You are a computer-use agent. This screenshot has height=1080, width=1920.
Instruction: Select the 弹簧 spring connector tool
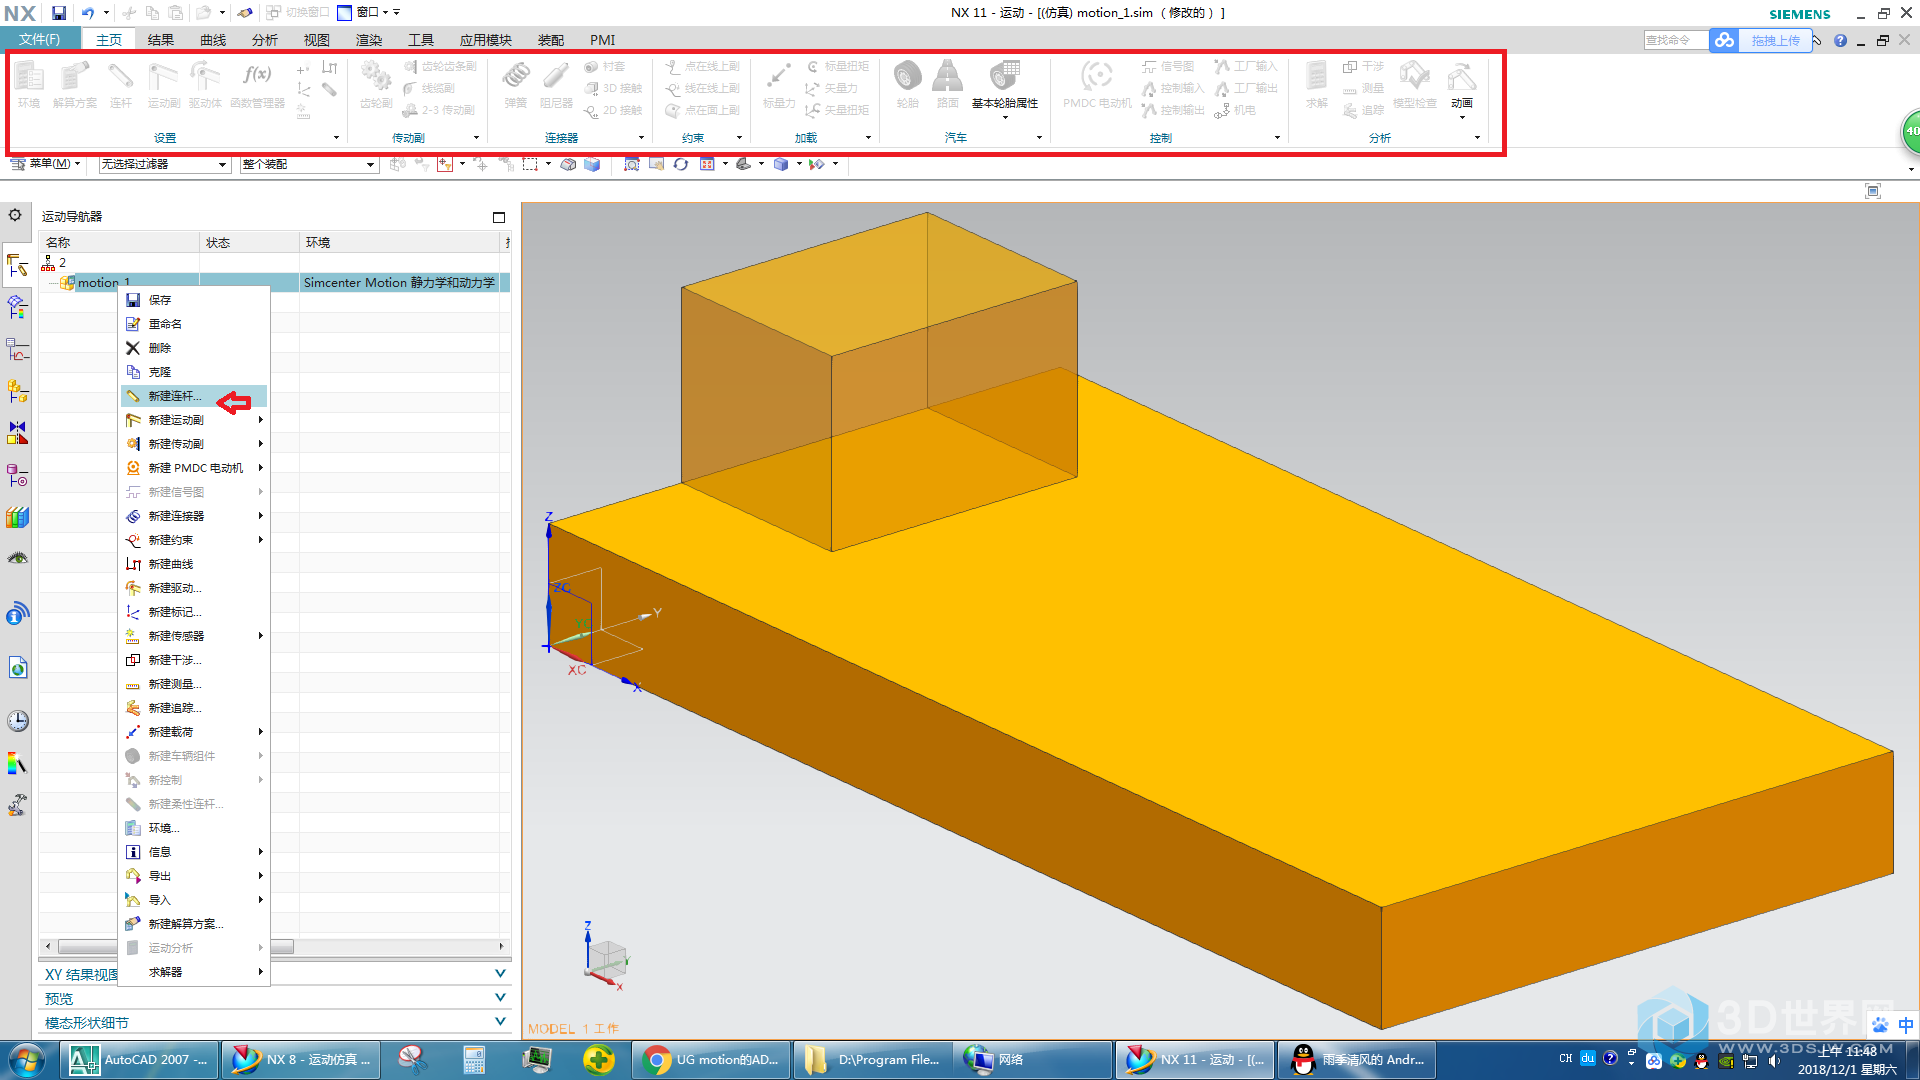516,84
